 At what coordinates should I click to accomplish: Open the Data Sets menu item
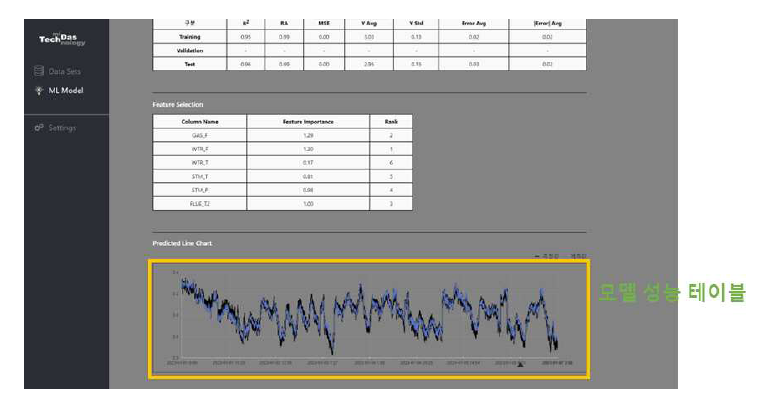pos(58,71)
